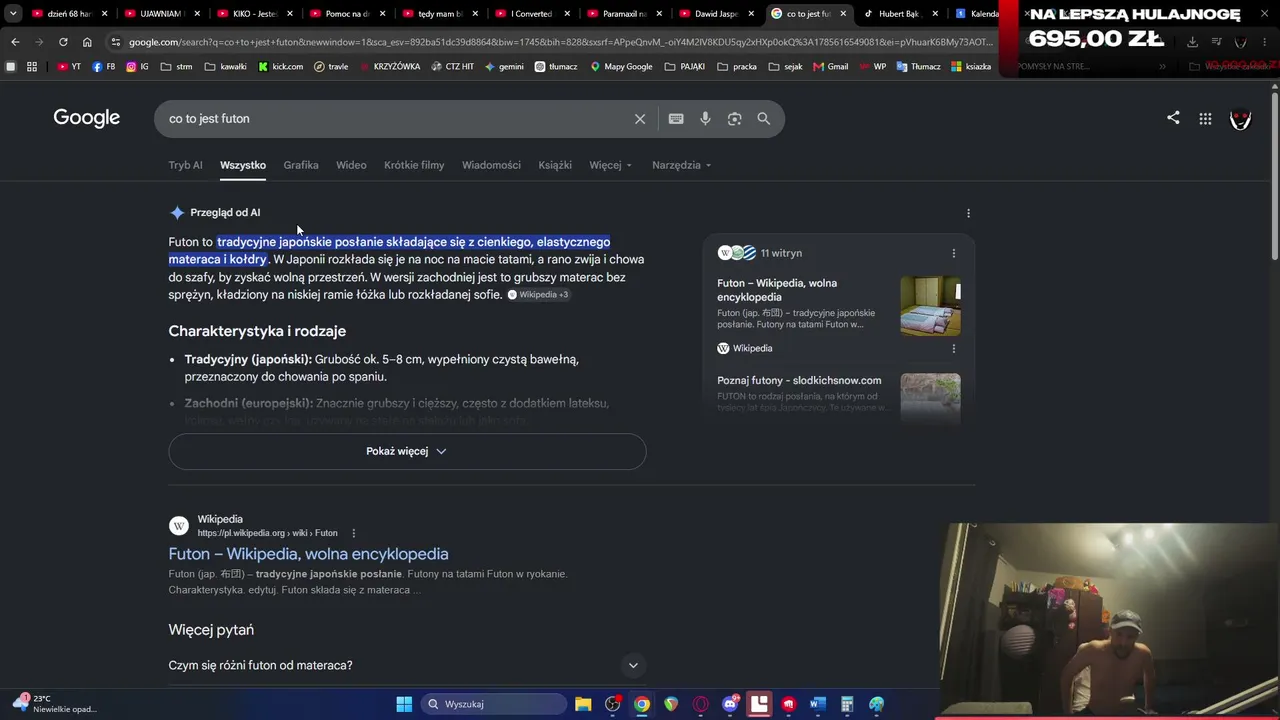Open the Google apps grid
Viewport: 1280px width, 720px height.
click(1205, 119)
